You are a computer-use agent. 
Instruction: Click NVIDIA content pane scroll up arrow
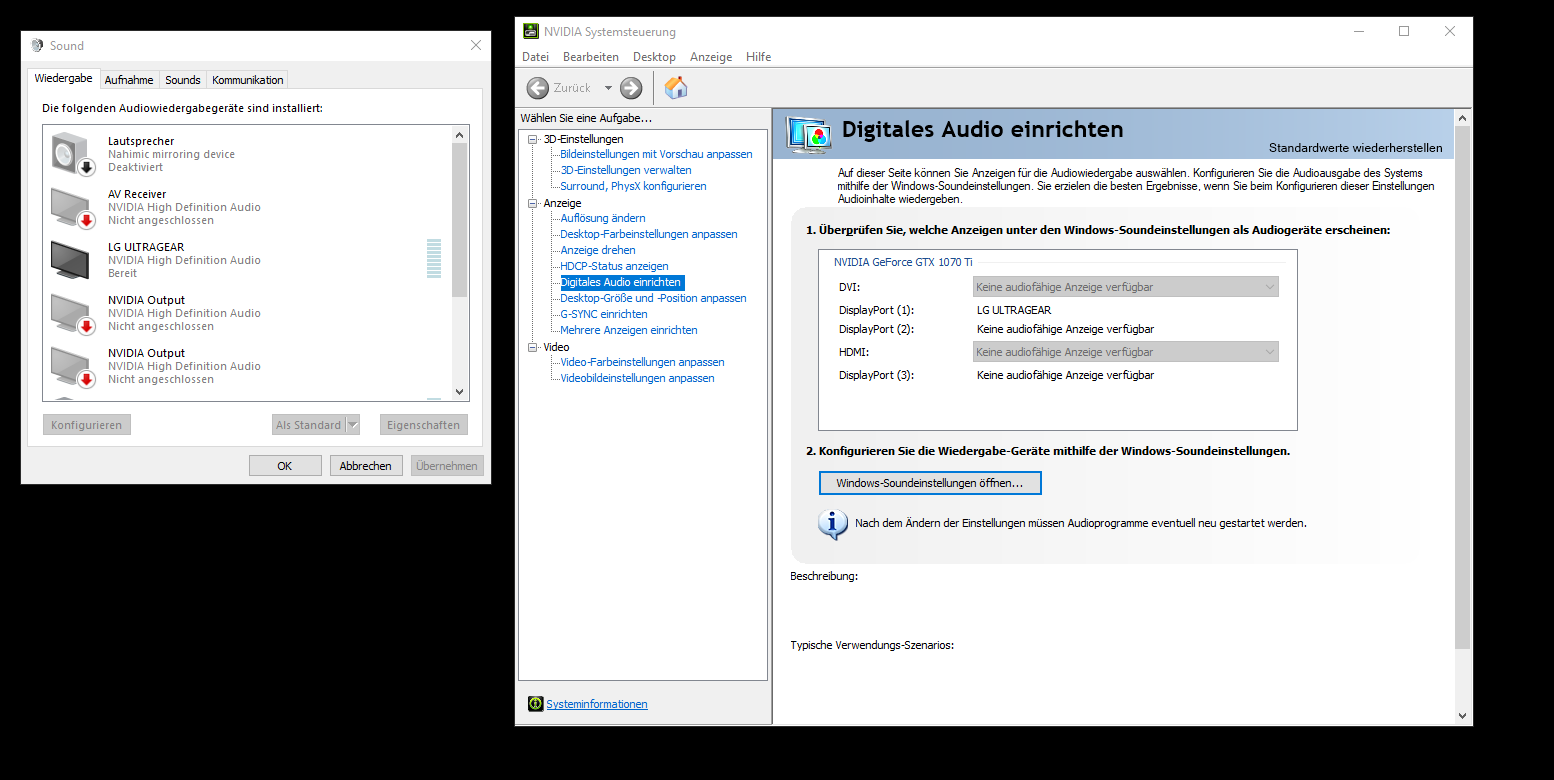1463,118
